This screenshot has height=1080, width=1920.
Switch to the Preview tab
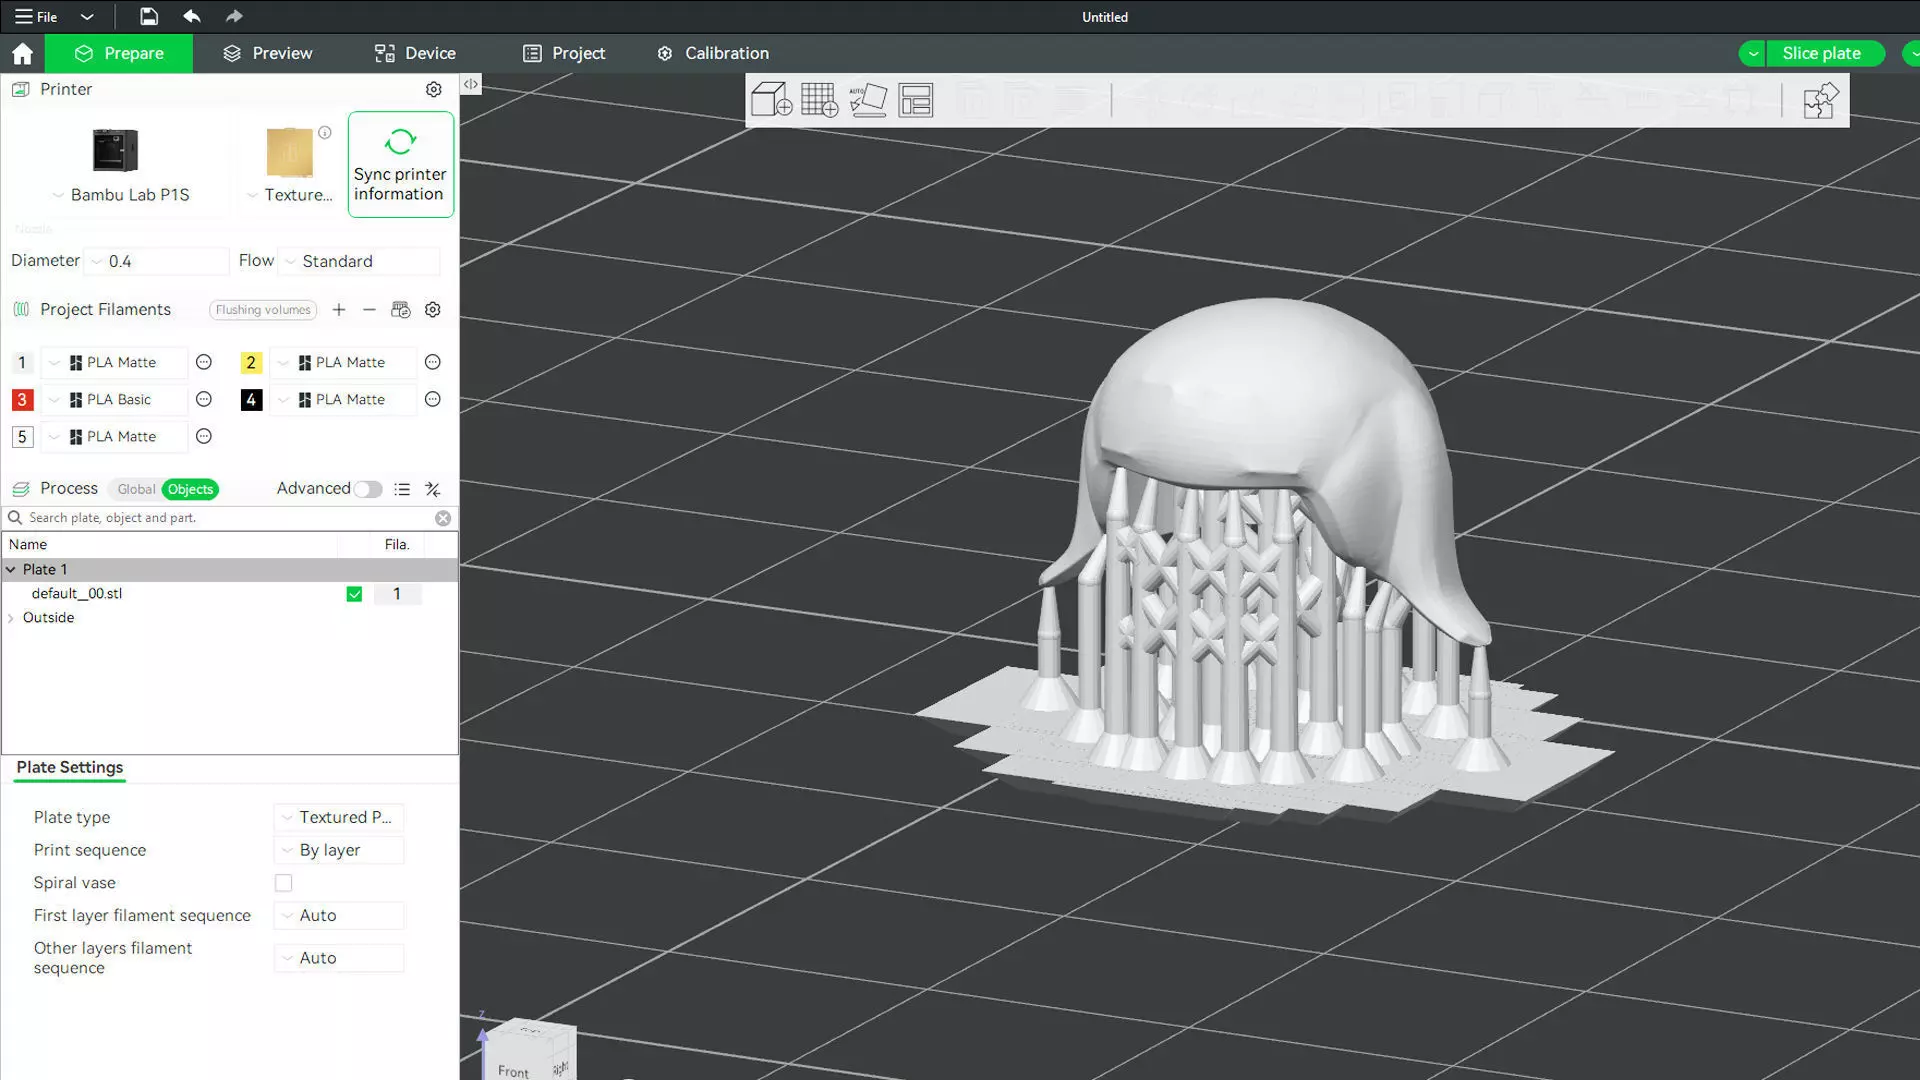tap(267, 54)
